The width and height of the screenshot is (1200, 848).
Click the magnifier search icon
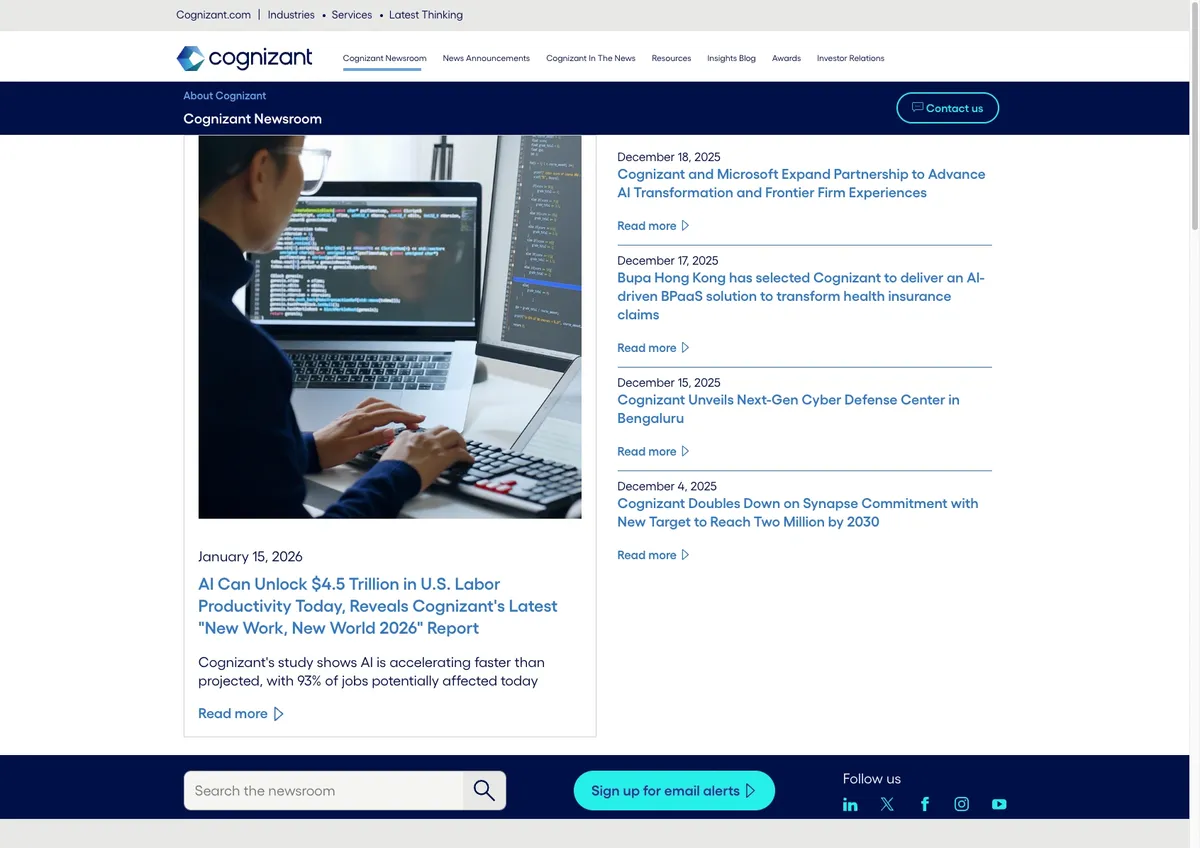[484, 790]
